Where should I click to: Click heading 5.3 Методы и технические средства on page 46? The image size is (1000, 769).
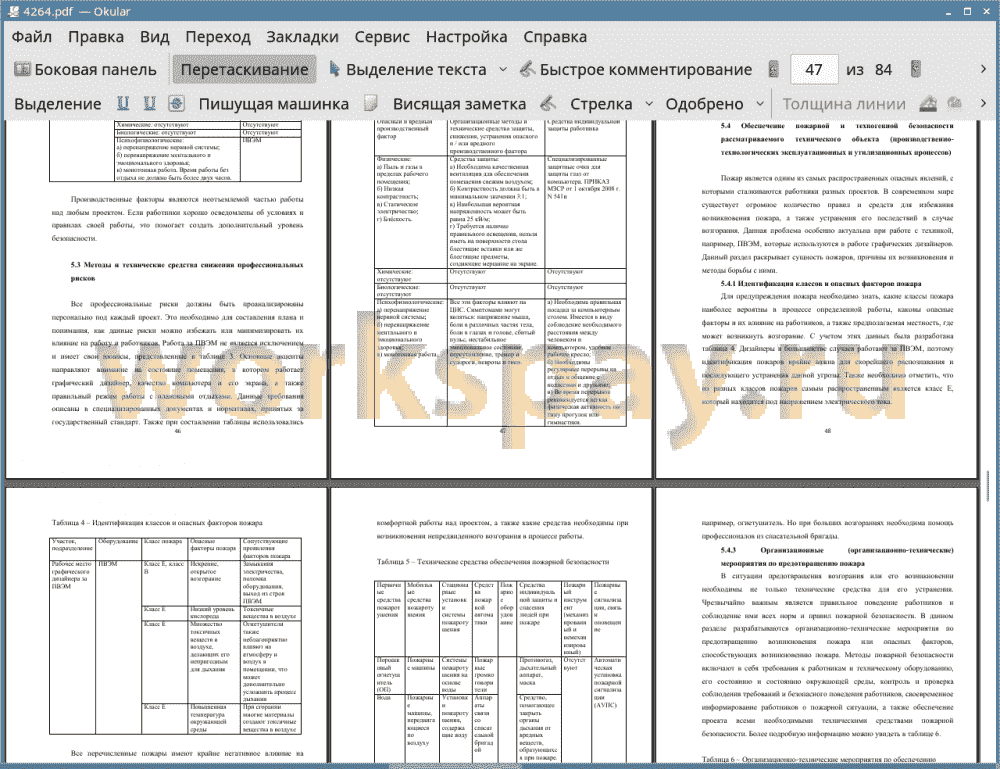(x=187, y=271)
